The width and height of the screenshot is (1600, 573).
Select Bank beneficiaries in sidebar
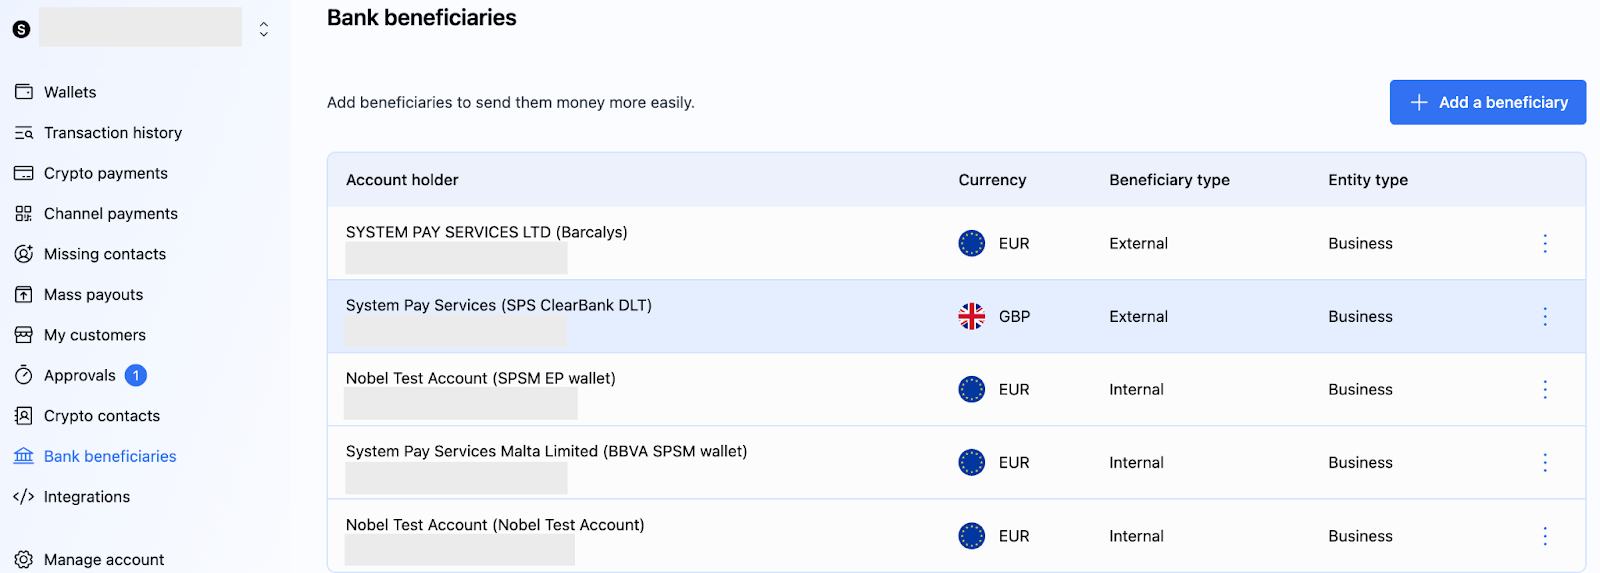click(x=110, y=457)
